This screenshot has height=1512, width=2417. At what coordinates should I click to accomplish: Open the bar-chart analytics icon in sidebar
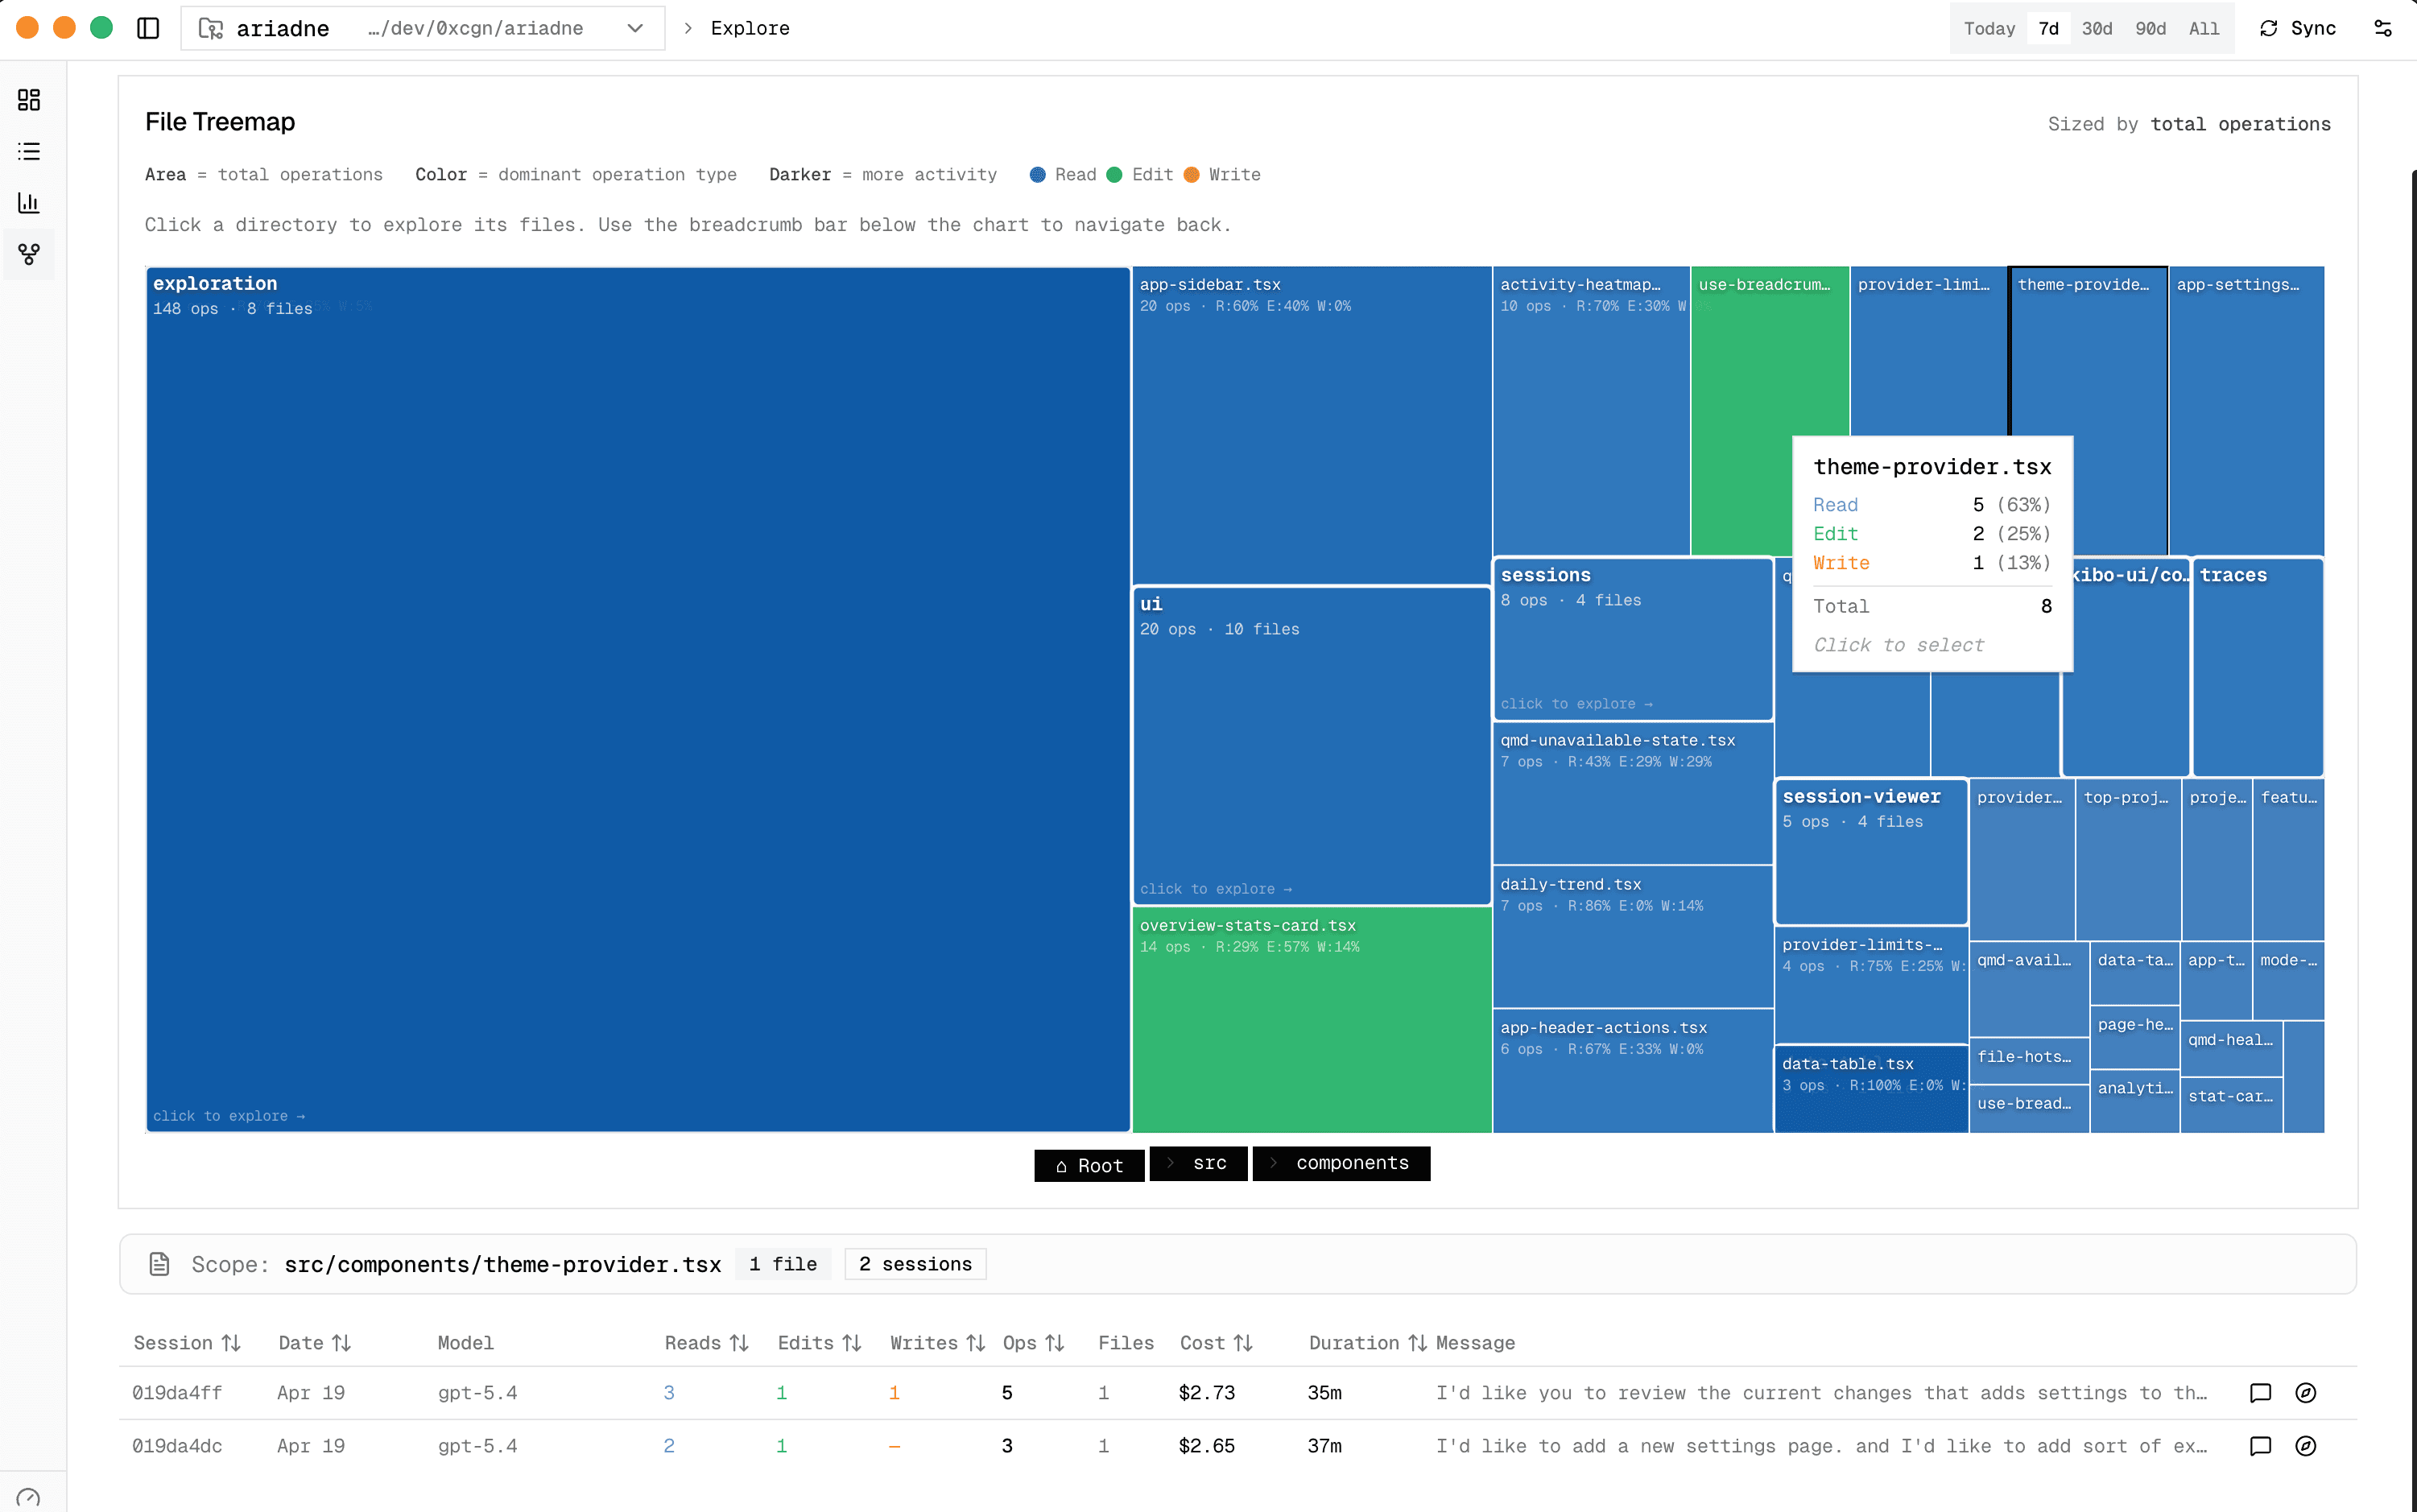pos(28,203)
